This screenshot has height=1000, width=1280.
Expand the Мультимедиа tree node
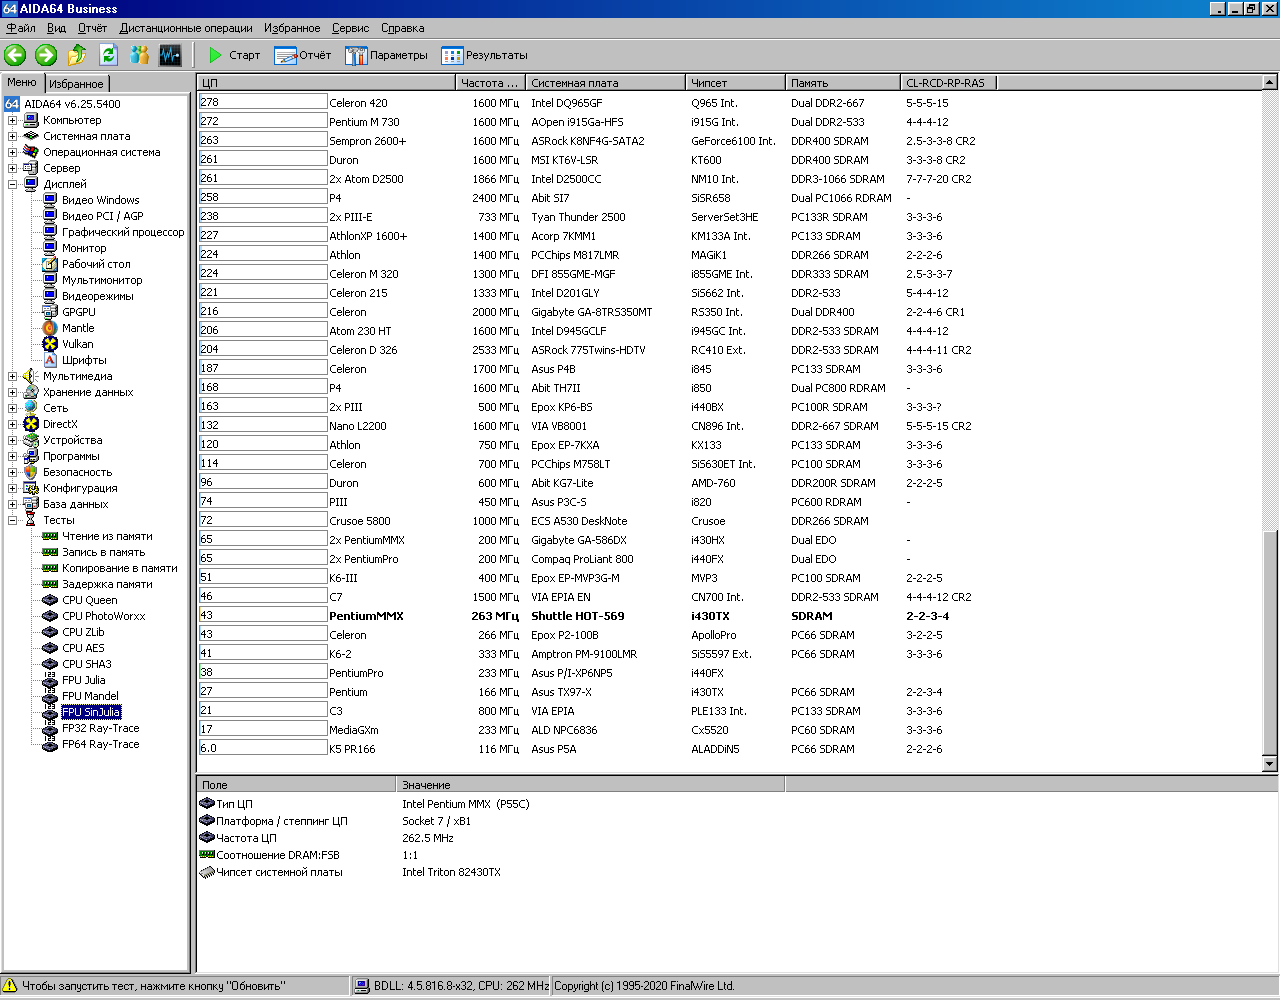[12, 376]
